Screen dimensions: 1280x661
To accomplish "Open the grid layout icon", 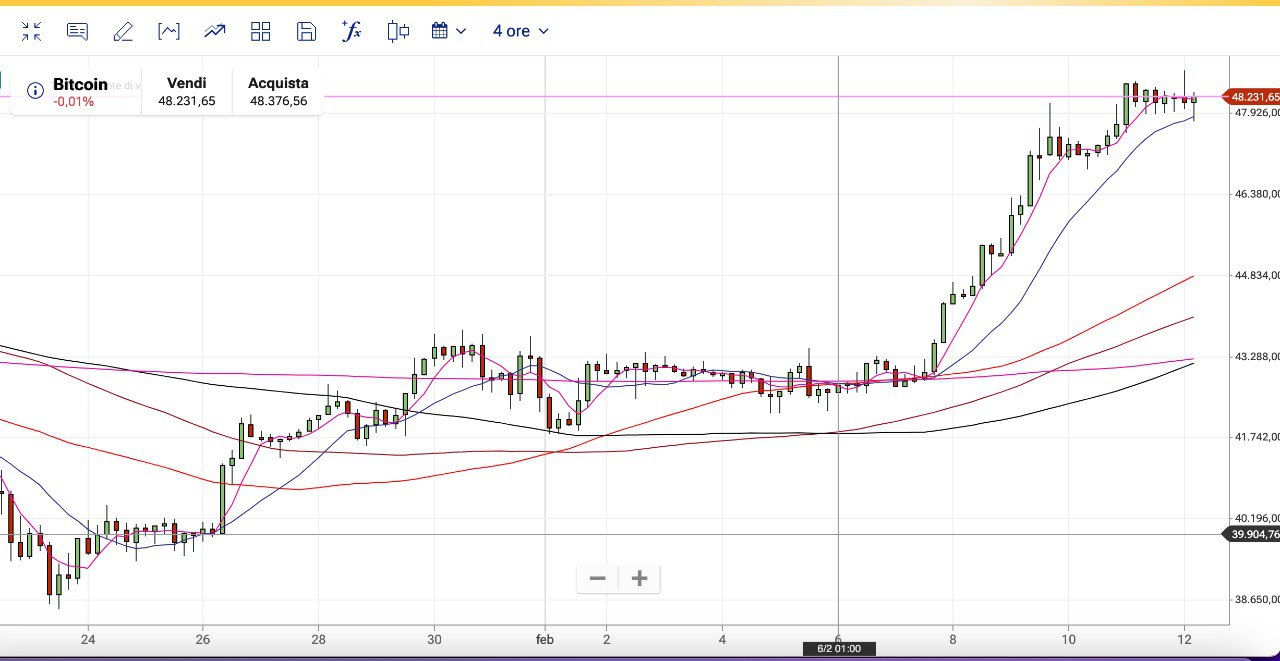I will [x=261, y=32].
